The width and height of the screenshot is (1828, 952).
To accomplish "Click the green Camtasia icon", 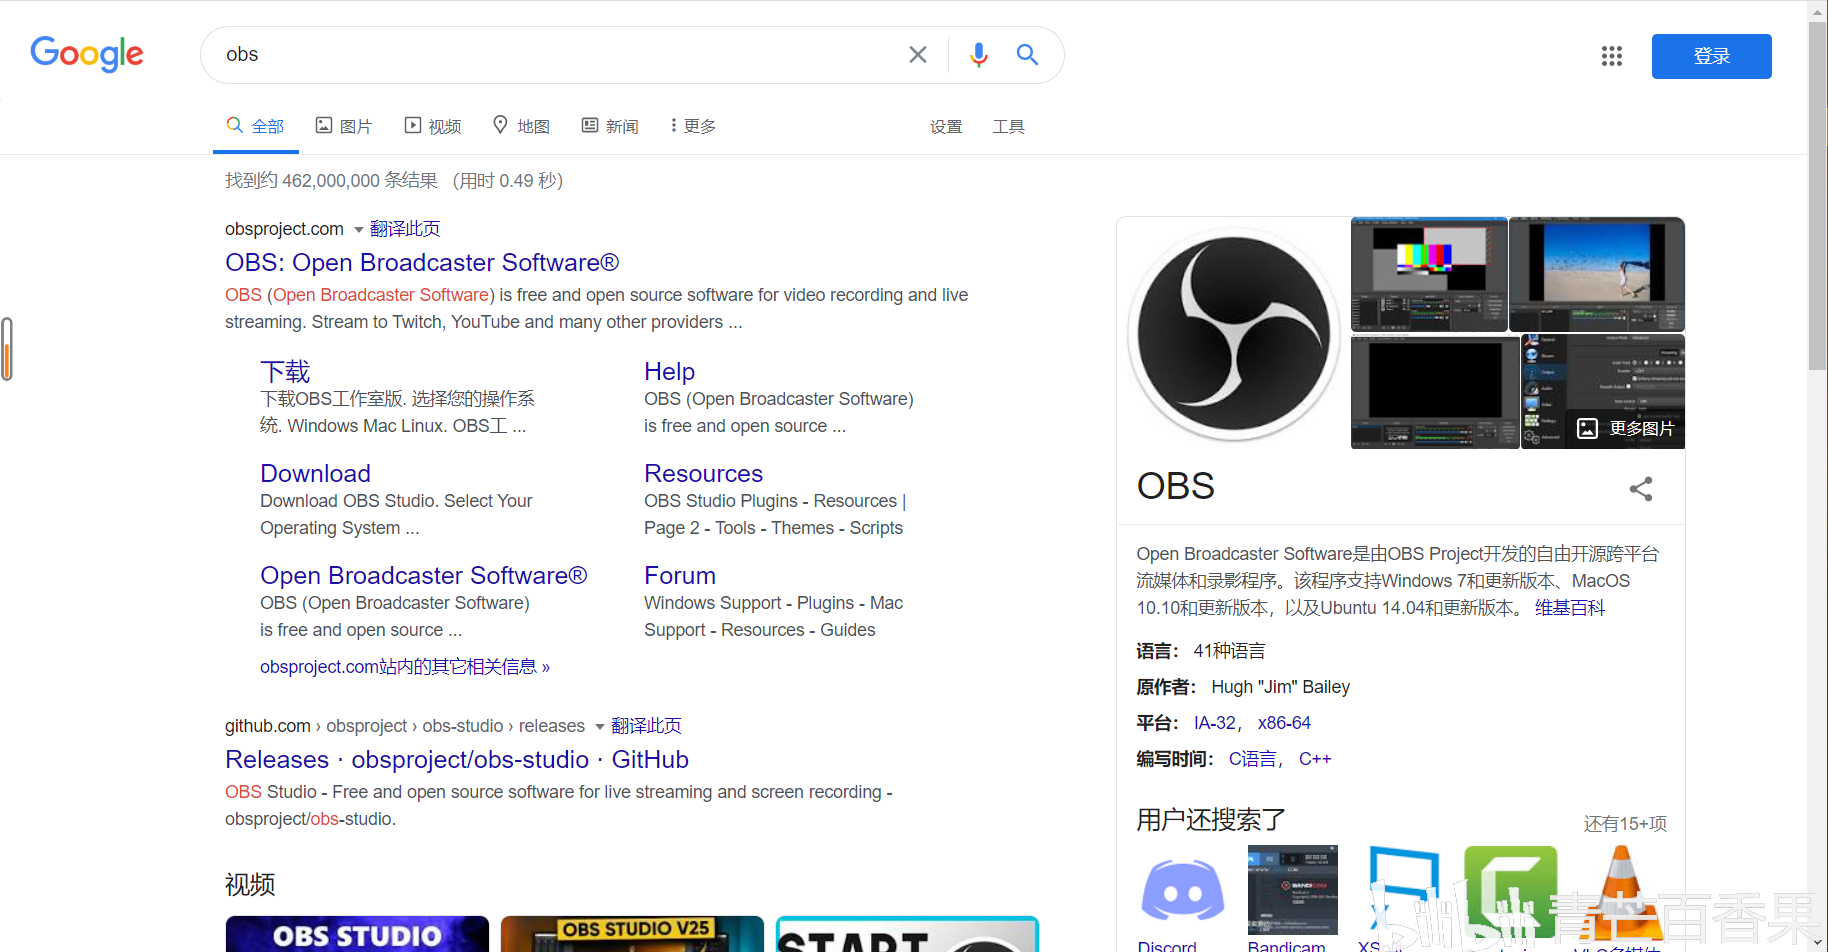I will (1510, 890).
